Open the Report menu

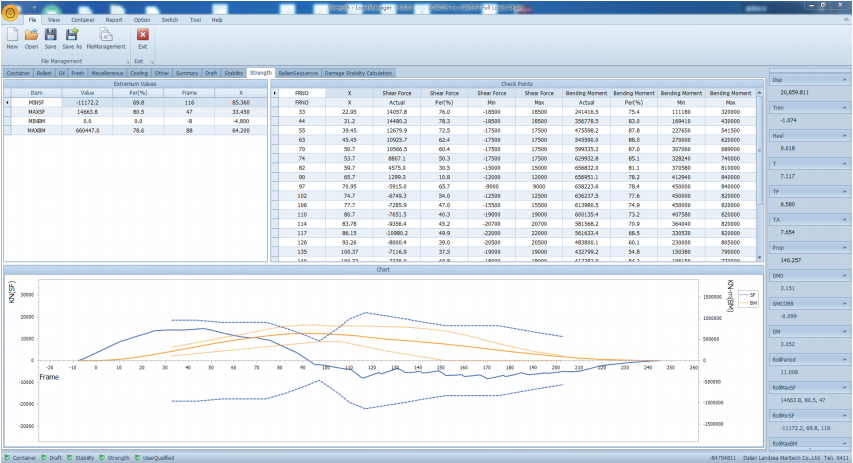(x=114, y=19)
